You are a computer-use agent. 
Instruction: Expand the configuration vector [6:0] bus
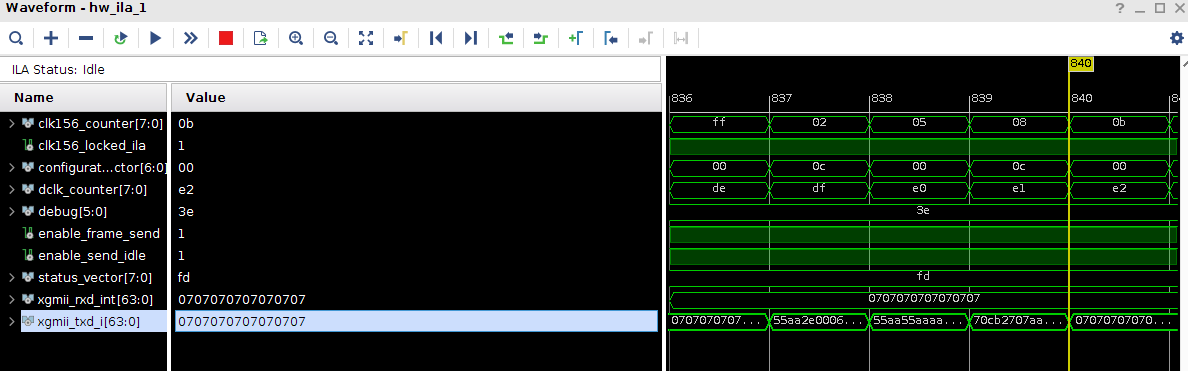click(11, 167)
